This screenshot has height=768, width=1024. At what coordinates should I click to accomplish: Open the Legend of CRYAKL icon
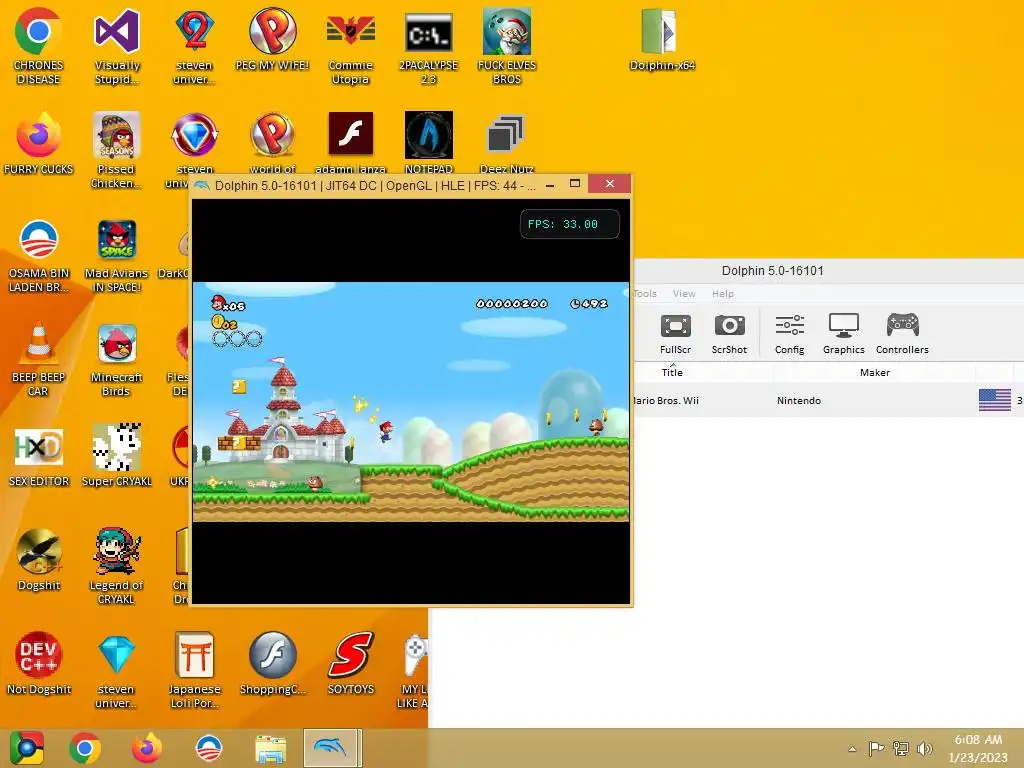pyautogui.click(x=116, y=566)
